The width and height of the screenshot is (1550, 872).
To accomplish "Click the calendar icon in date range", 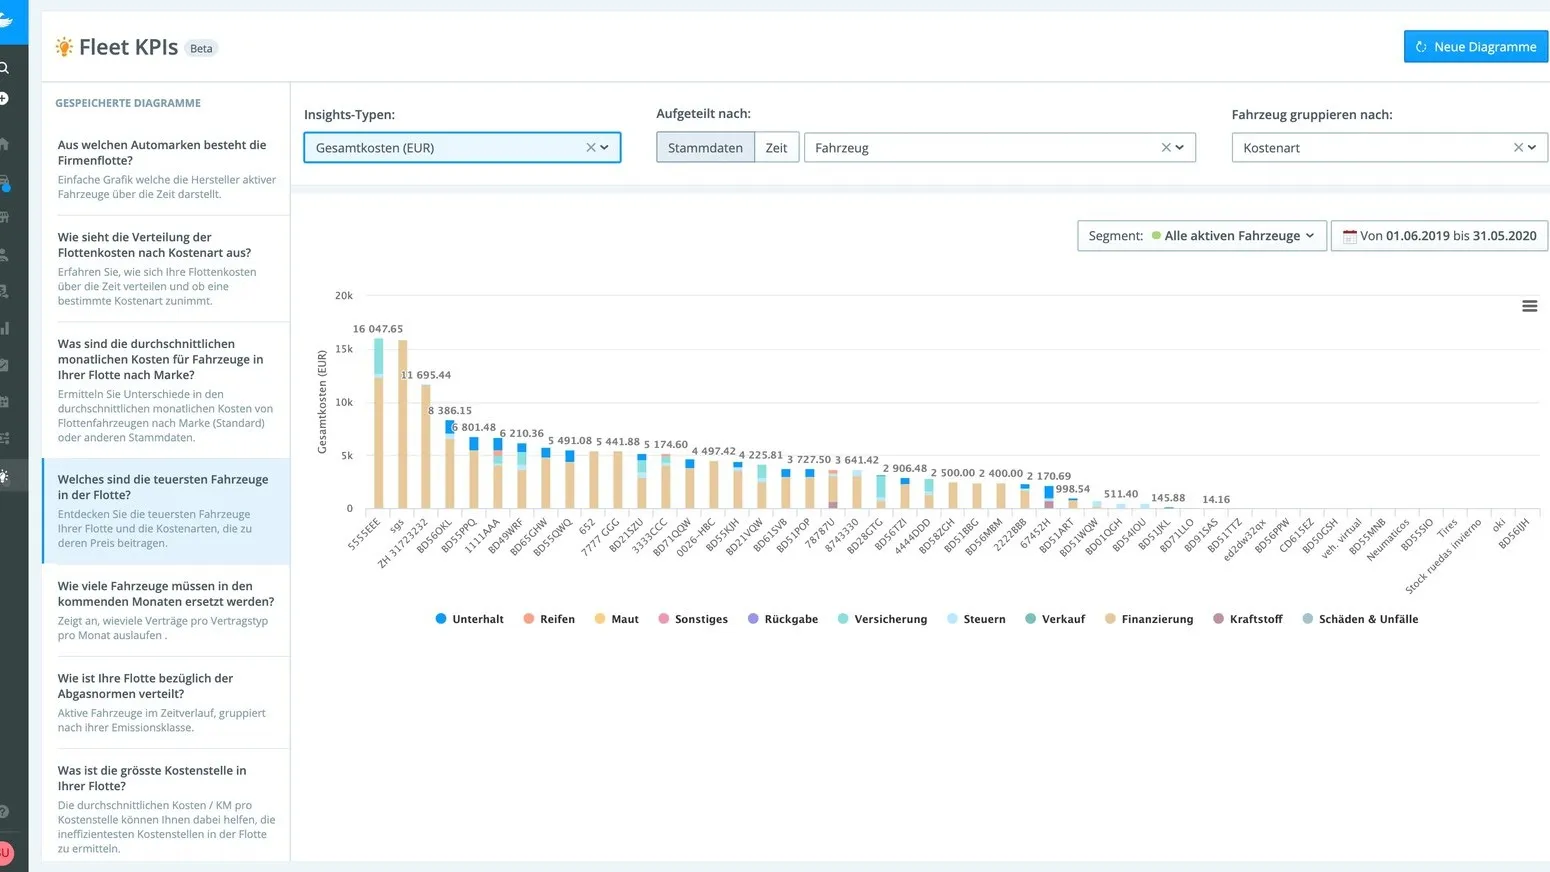I will point(1349,236).
